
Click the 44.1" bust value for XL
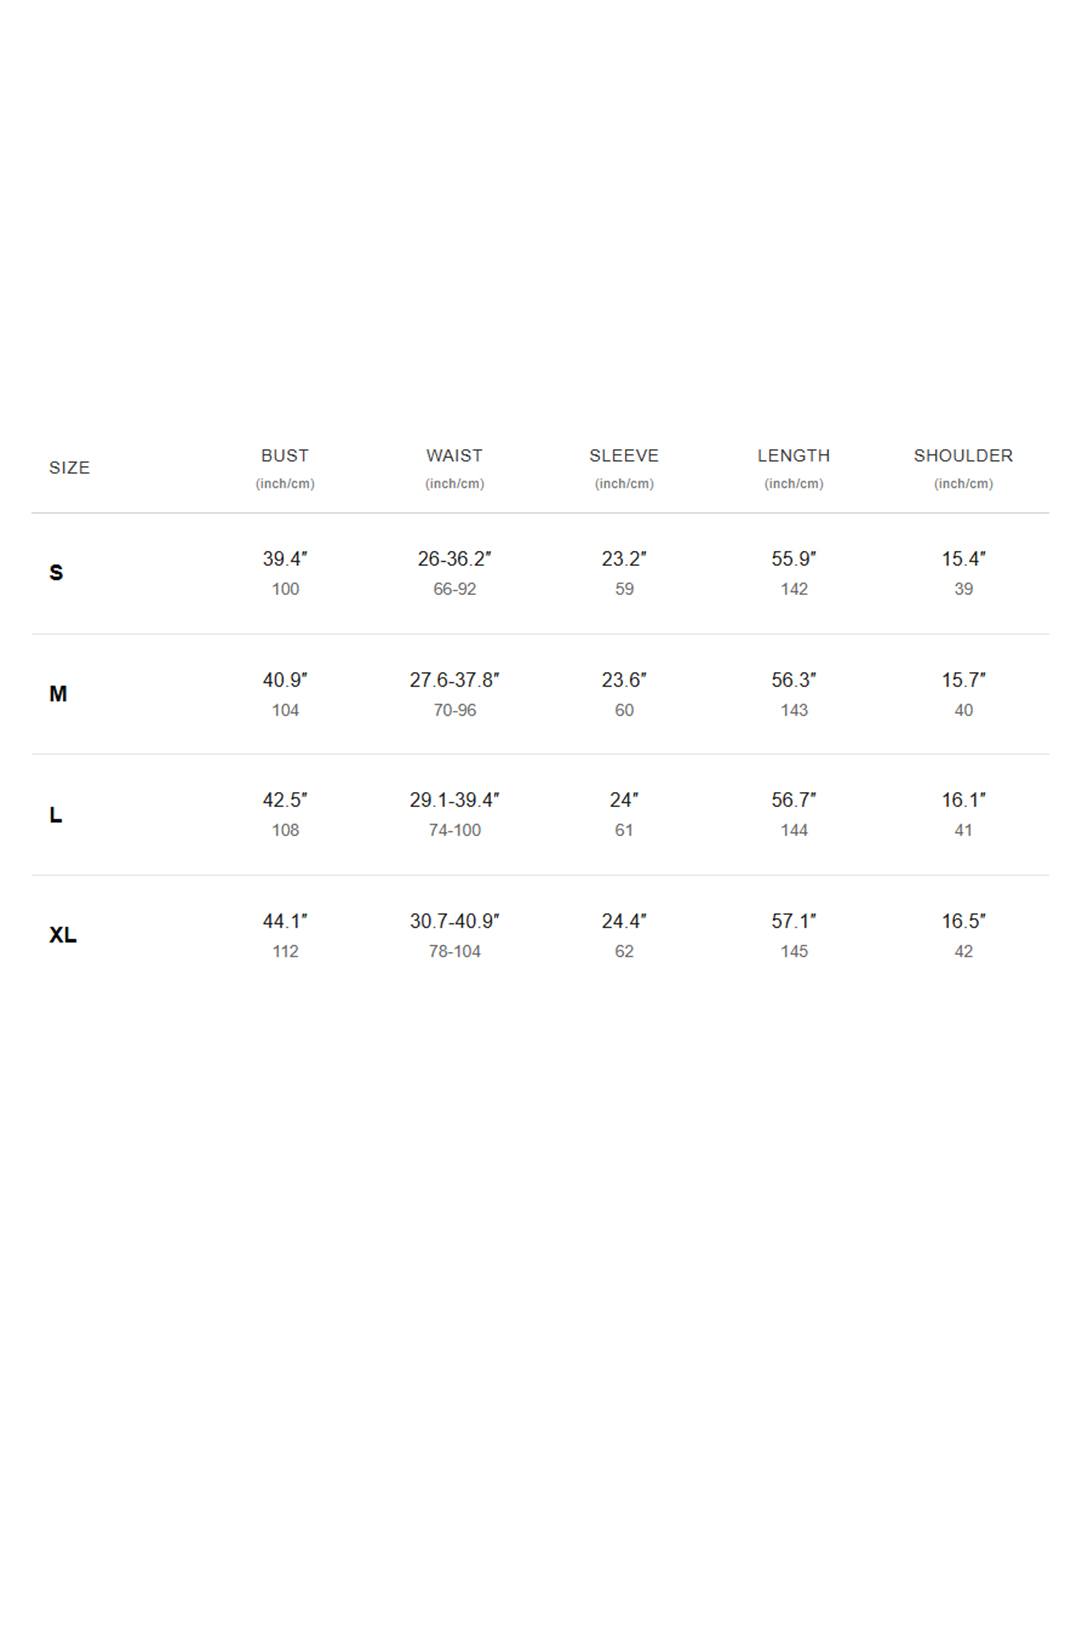(285, 921)
